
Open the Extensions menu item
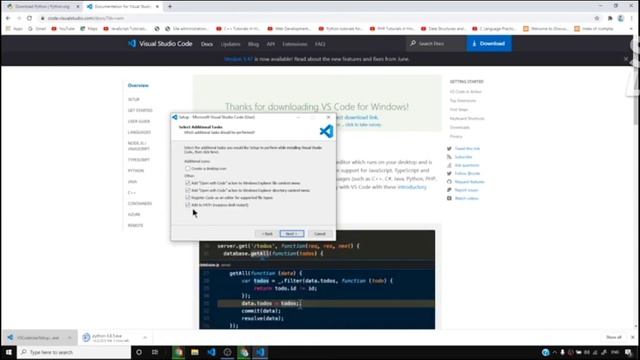(x=294, y=44)
